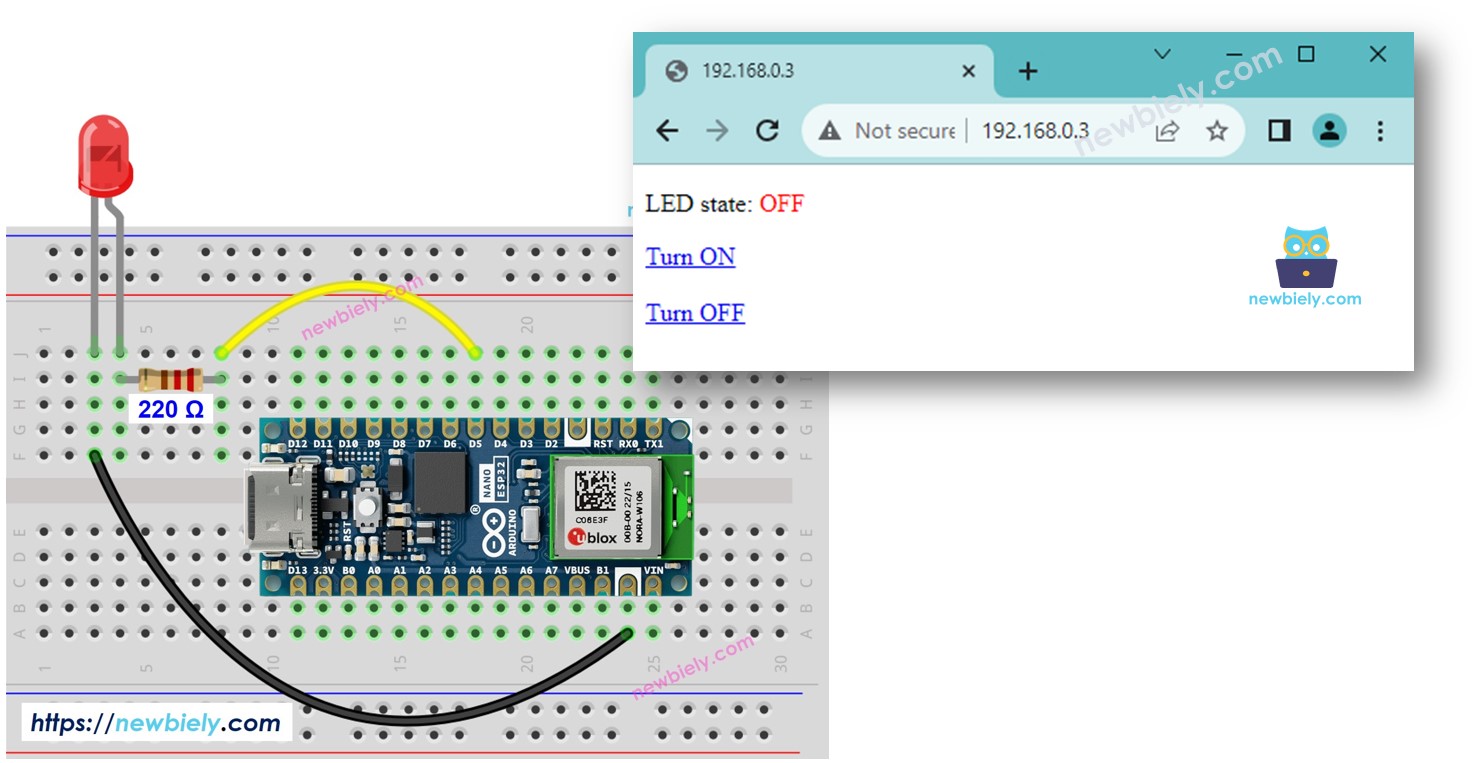Click the back navigation arrow
Screen dimensions: 1479x763
[x=668, y=130]
